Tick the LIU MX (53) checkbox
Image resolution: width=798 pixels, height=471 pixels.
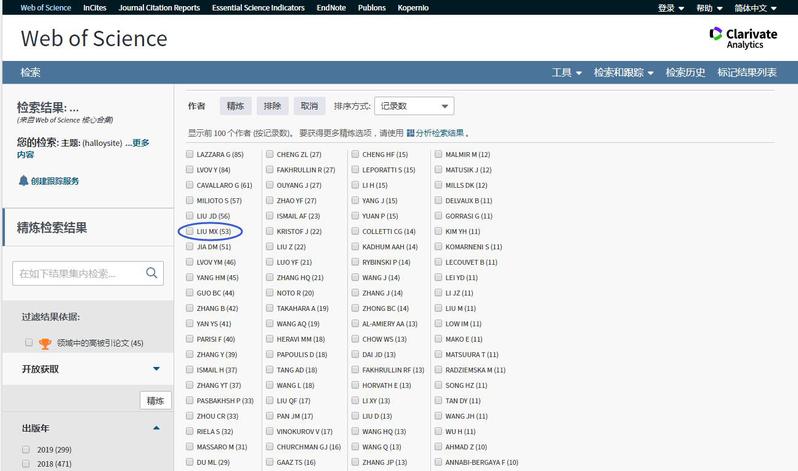pyautogui.click(x=190, y=231)
